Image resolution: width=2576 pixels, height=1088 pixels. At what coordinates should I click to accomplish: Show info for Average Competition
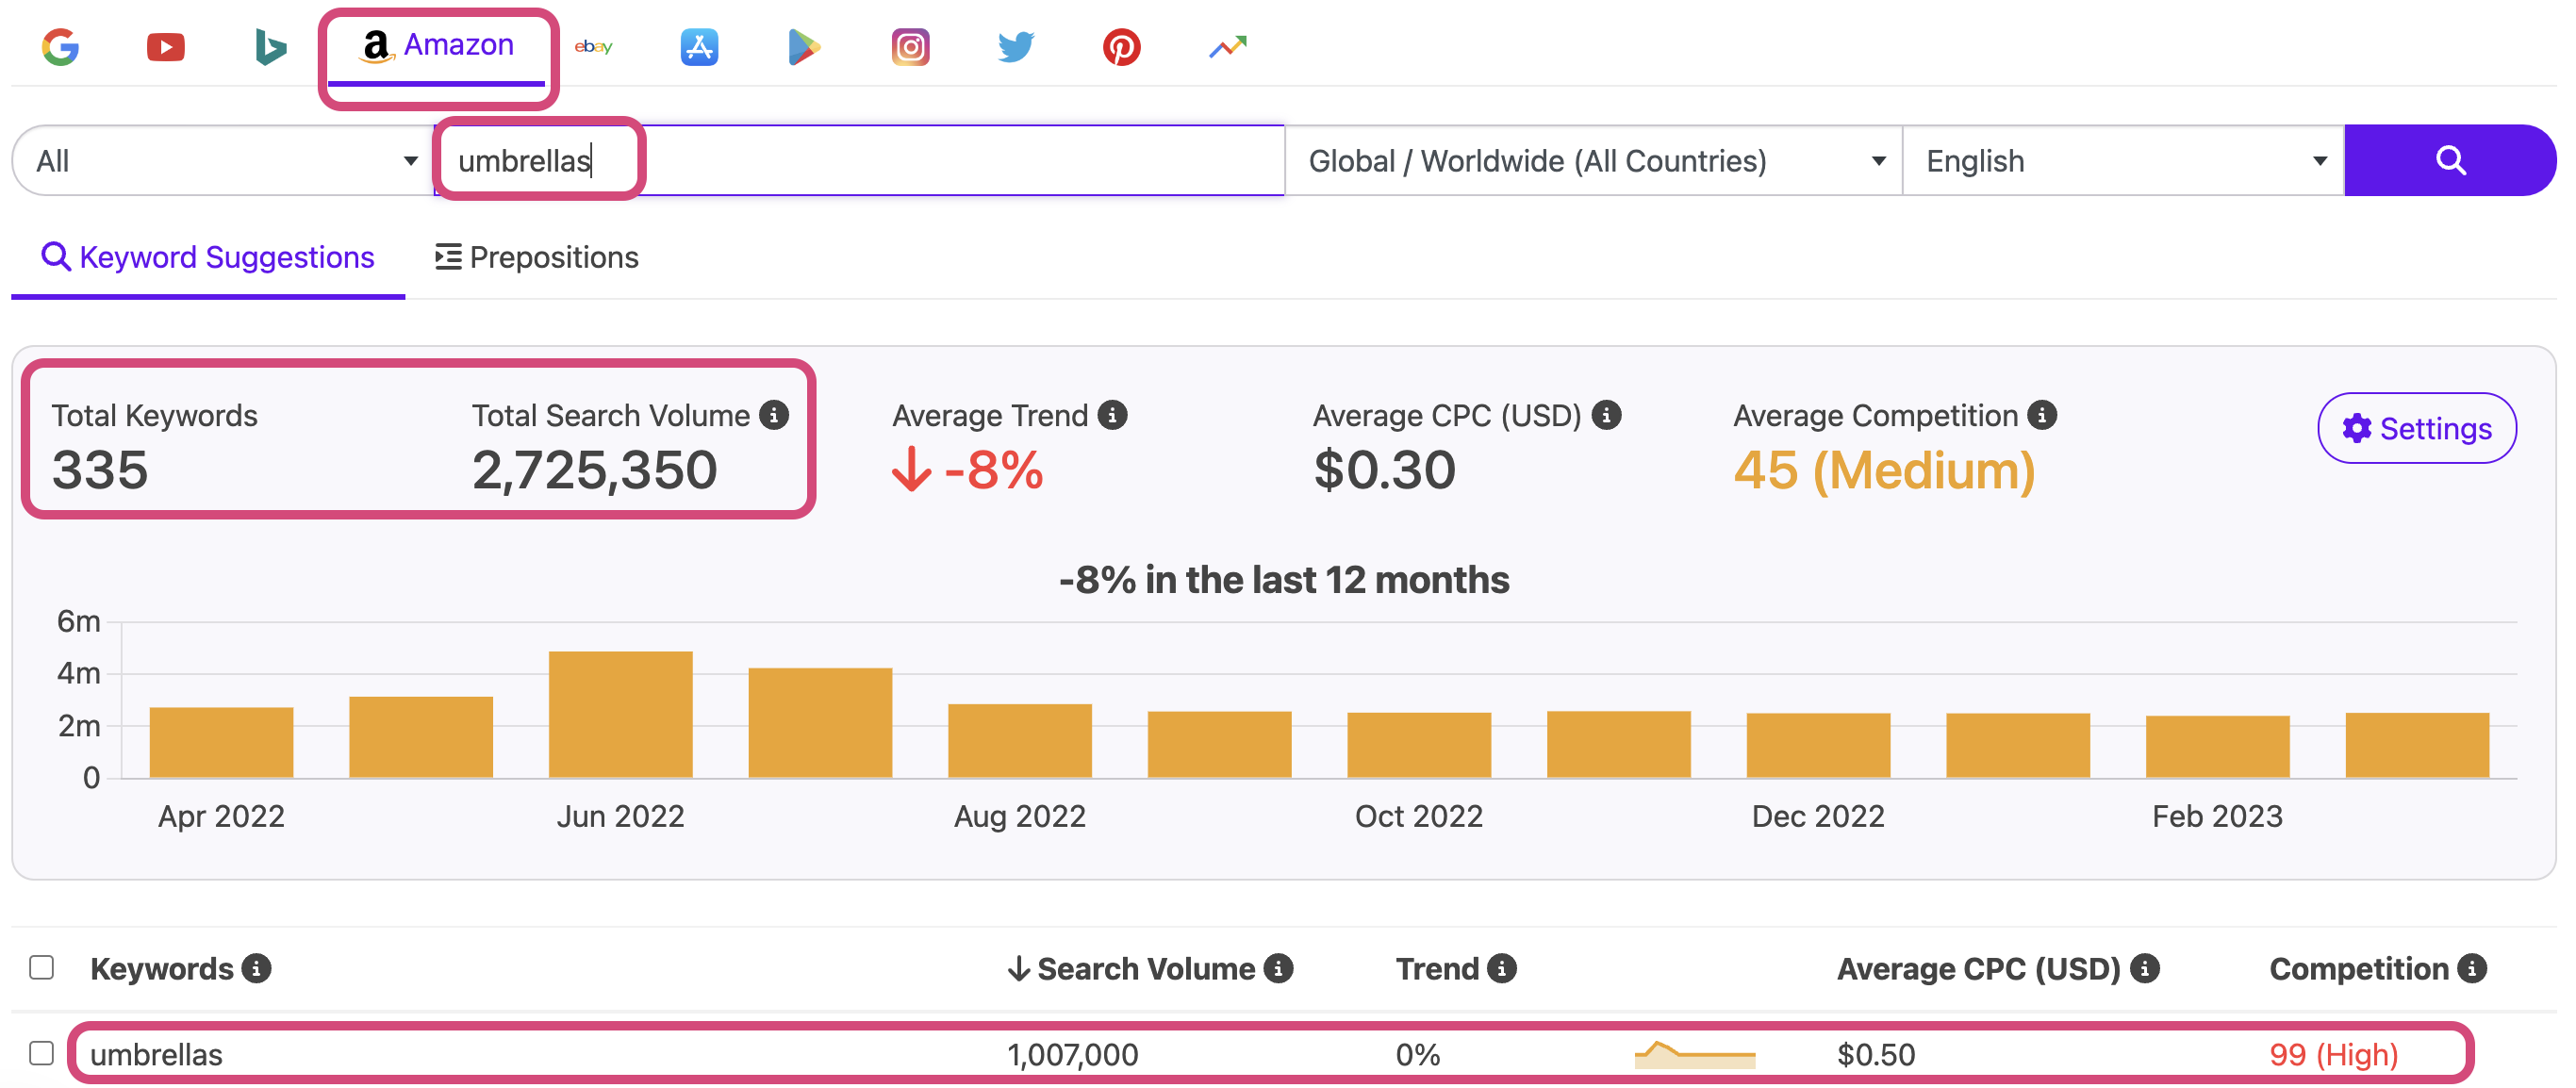click(2042, 415)
